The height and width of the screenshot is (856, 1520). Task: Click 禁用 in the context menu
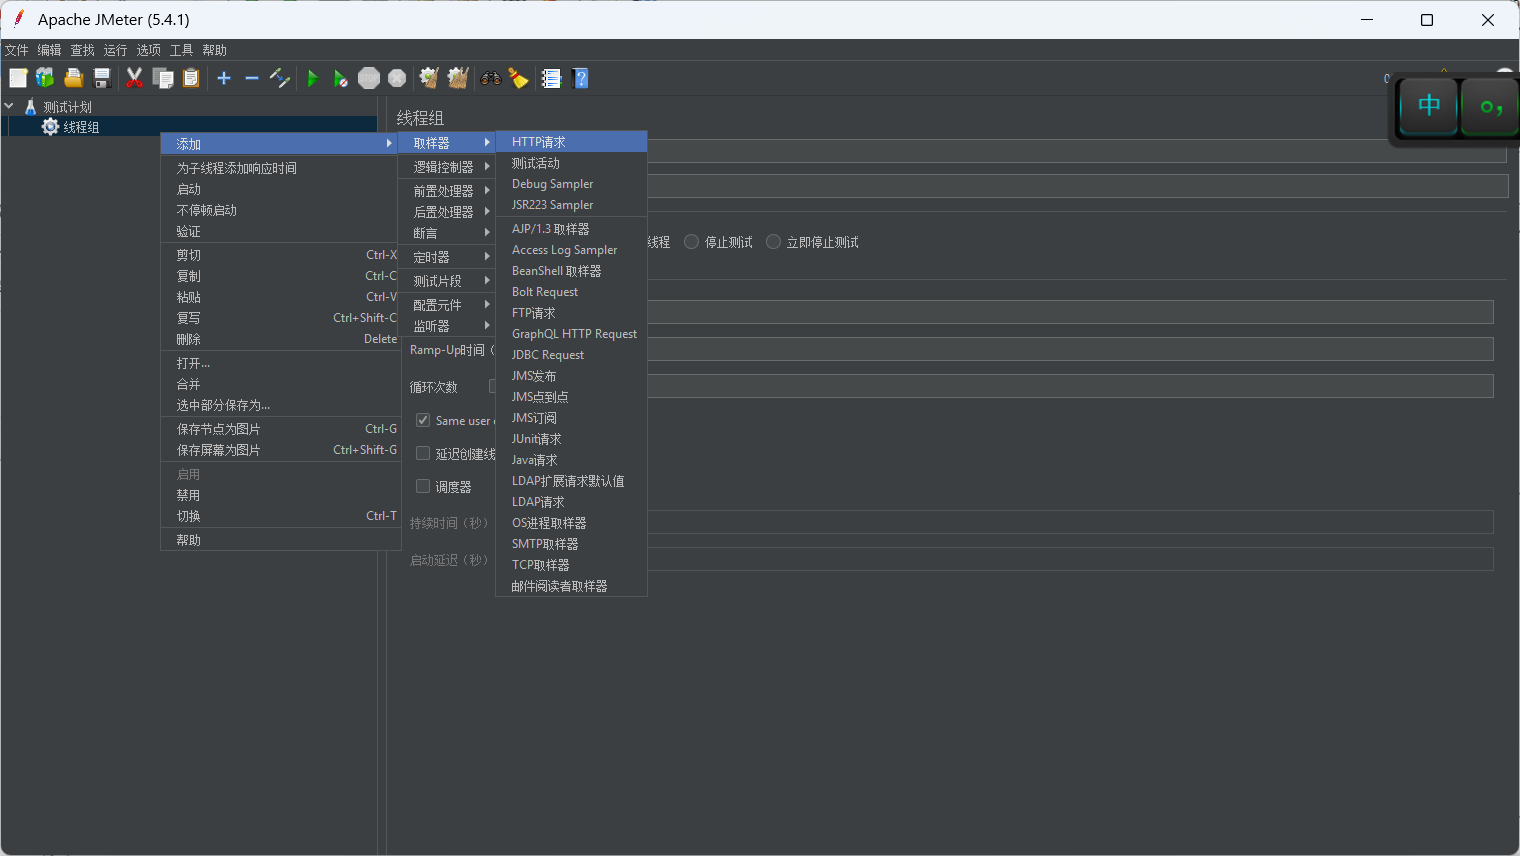click(280, 495)
